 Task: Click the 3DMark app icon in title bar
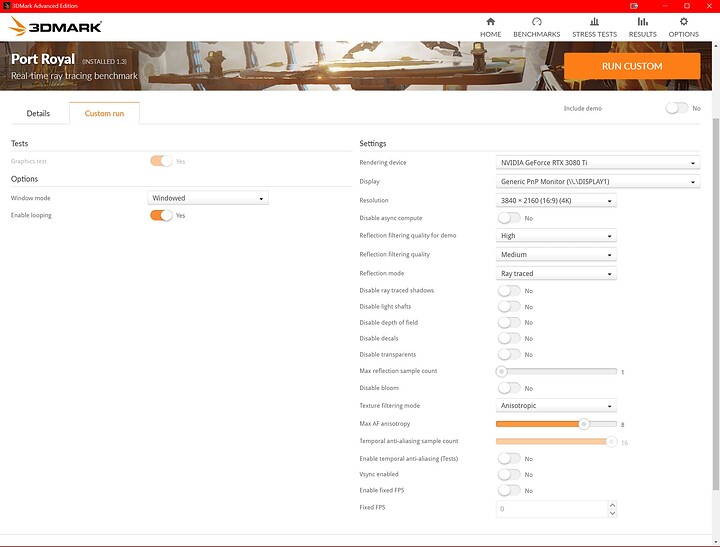point(6,6)
